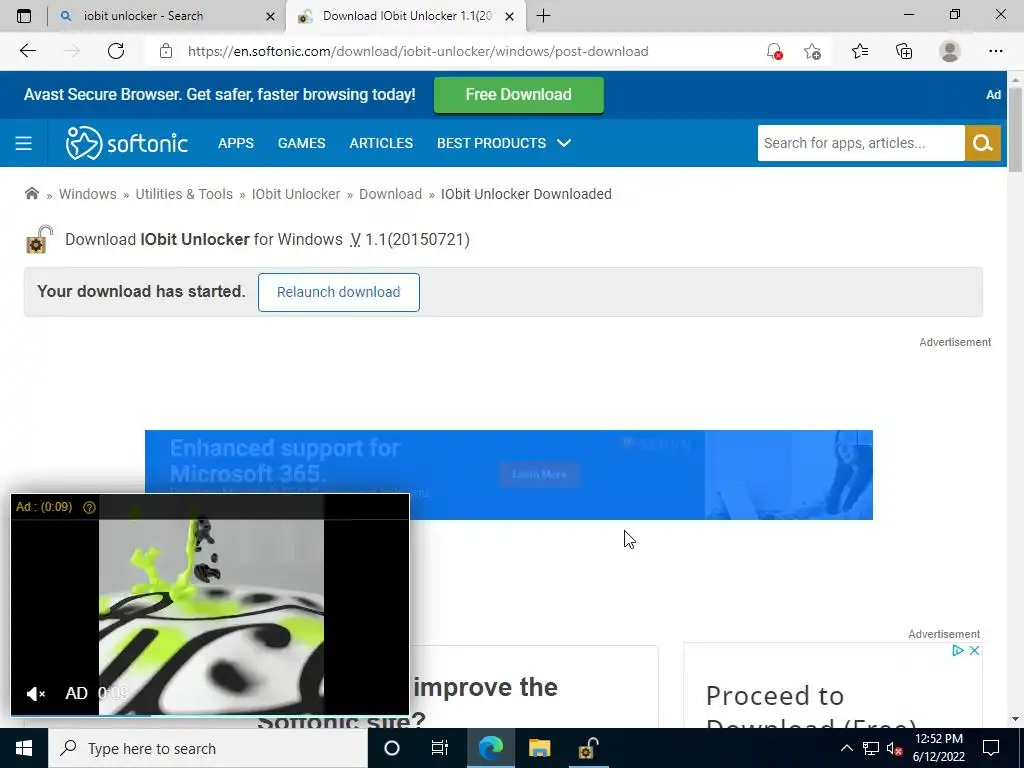This screenshot has width=1024, height=768.
Task: Click the IObit Unlocker padlock app icon
Action: [39, 239]
